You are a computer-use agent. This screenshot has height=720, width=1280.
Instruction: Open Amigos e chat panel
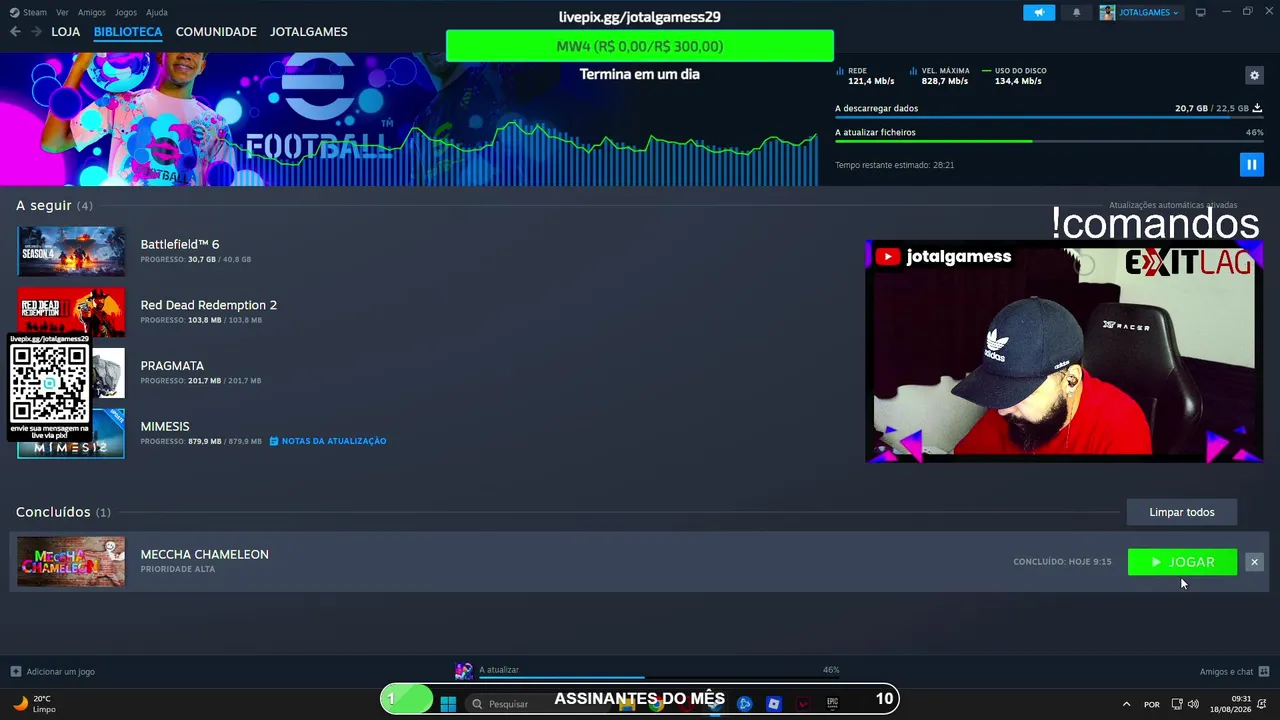tap(1234, 671)
